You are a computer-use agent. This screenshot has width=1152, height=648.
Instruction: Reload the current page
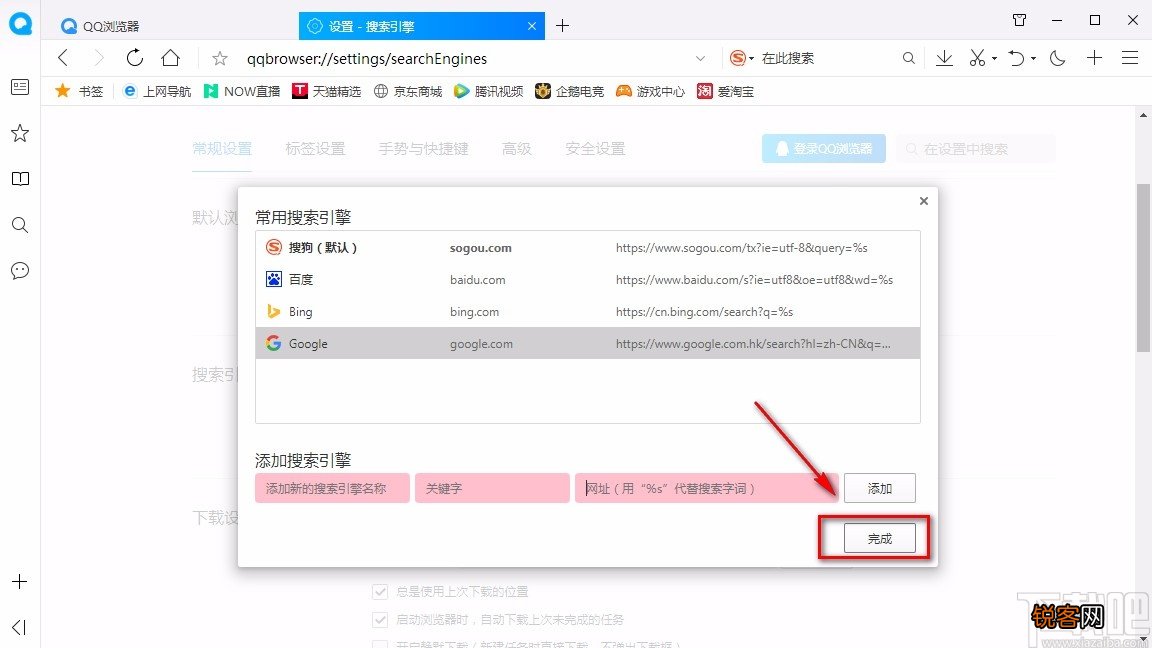click(134, 58)
